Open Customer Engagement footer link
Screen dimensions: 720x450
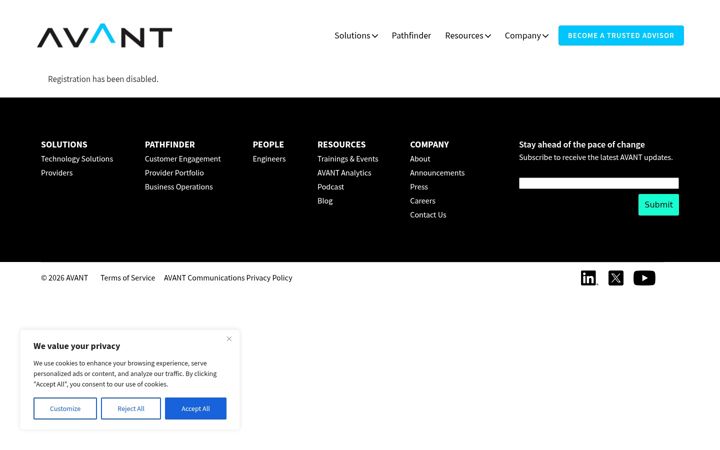tap(183, 159)
